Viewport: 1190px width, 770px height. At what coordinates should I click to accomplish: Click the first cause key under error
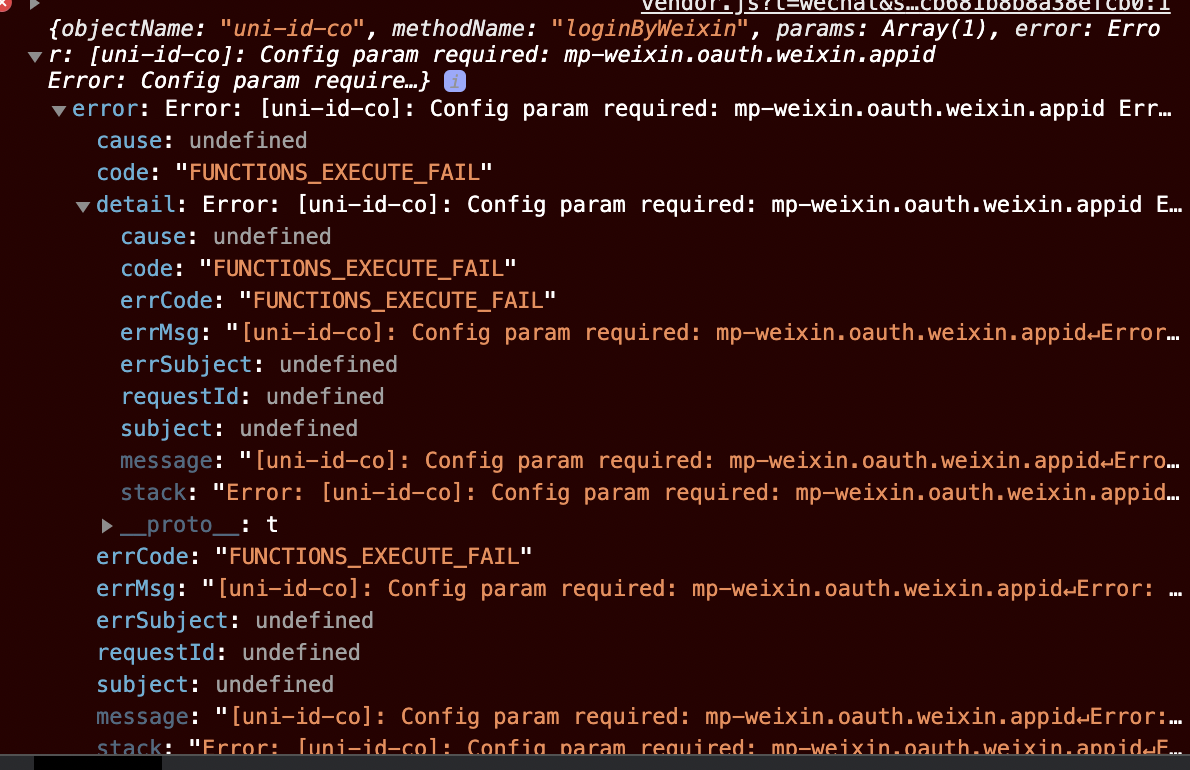pos(129,140)
